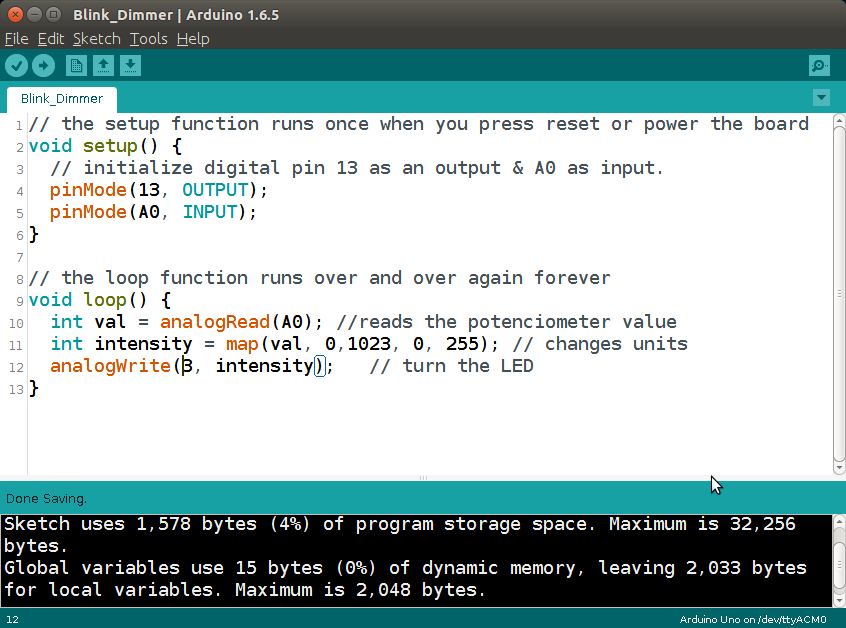The image size is (846, 628).
Task: Open the Edit menu
Action: tap(51, 39)
